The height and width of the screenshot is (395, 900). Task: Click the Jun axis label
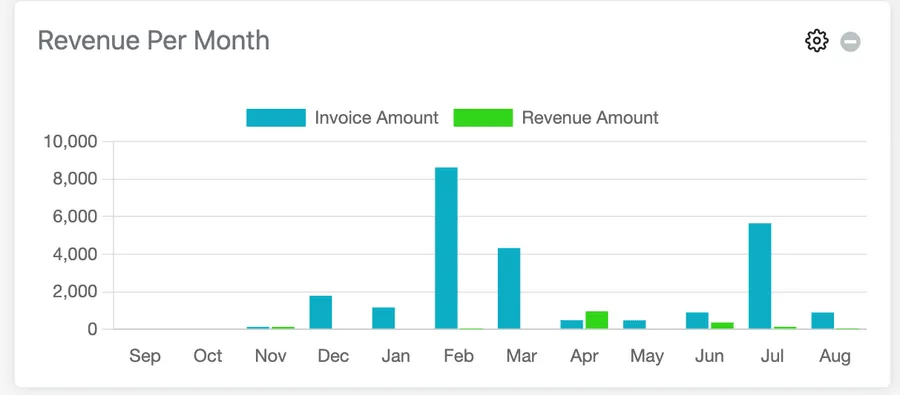709,356
